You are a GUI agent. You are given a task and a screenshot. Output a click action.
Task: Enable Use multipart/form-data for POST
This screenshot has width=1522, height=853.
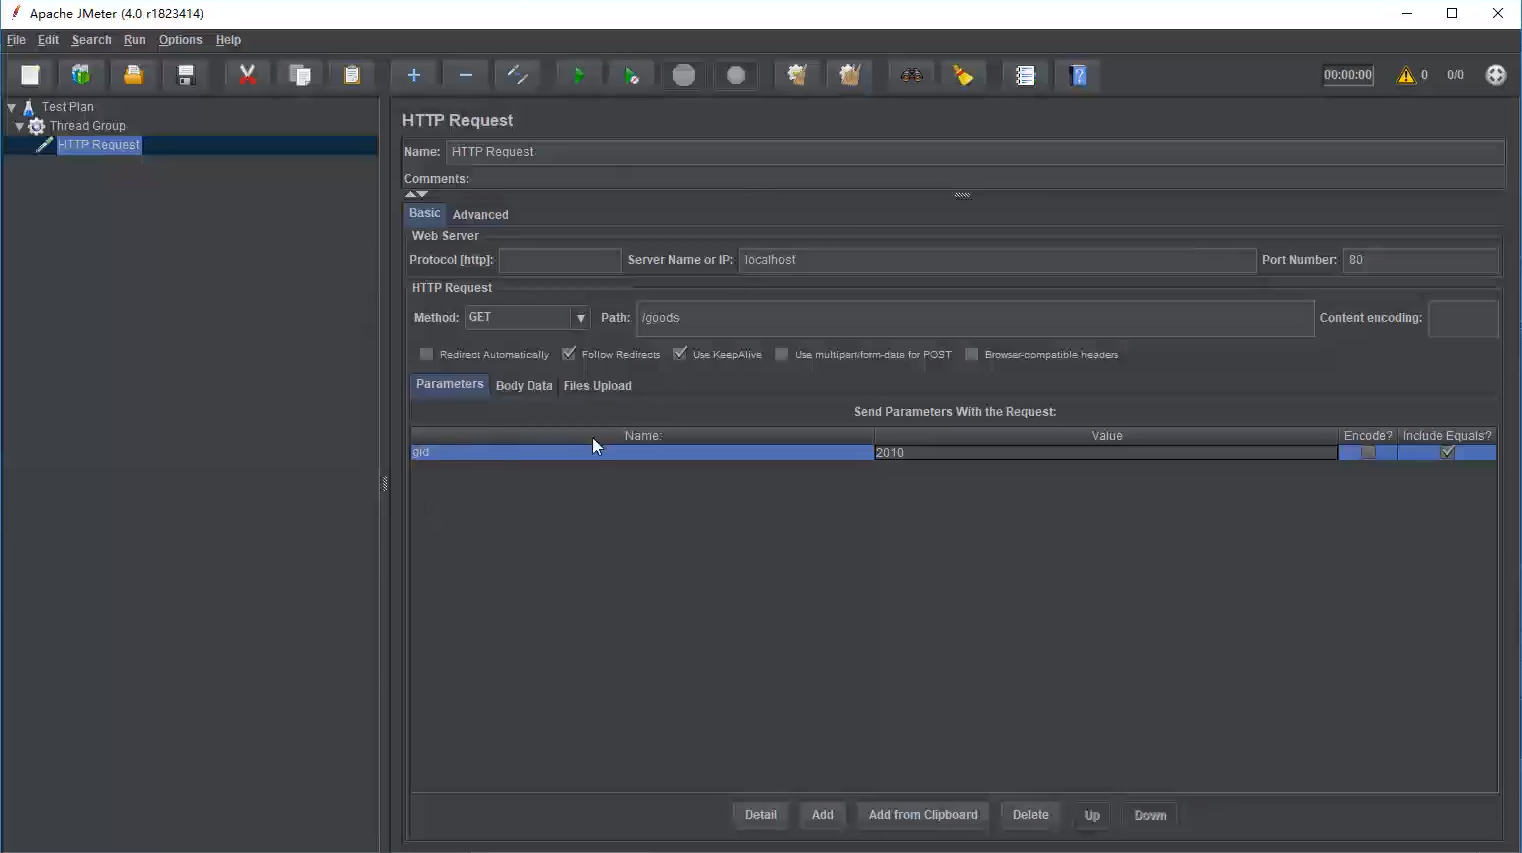click(782, 354)
